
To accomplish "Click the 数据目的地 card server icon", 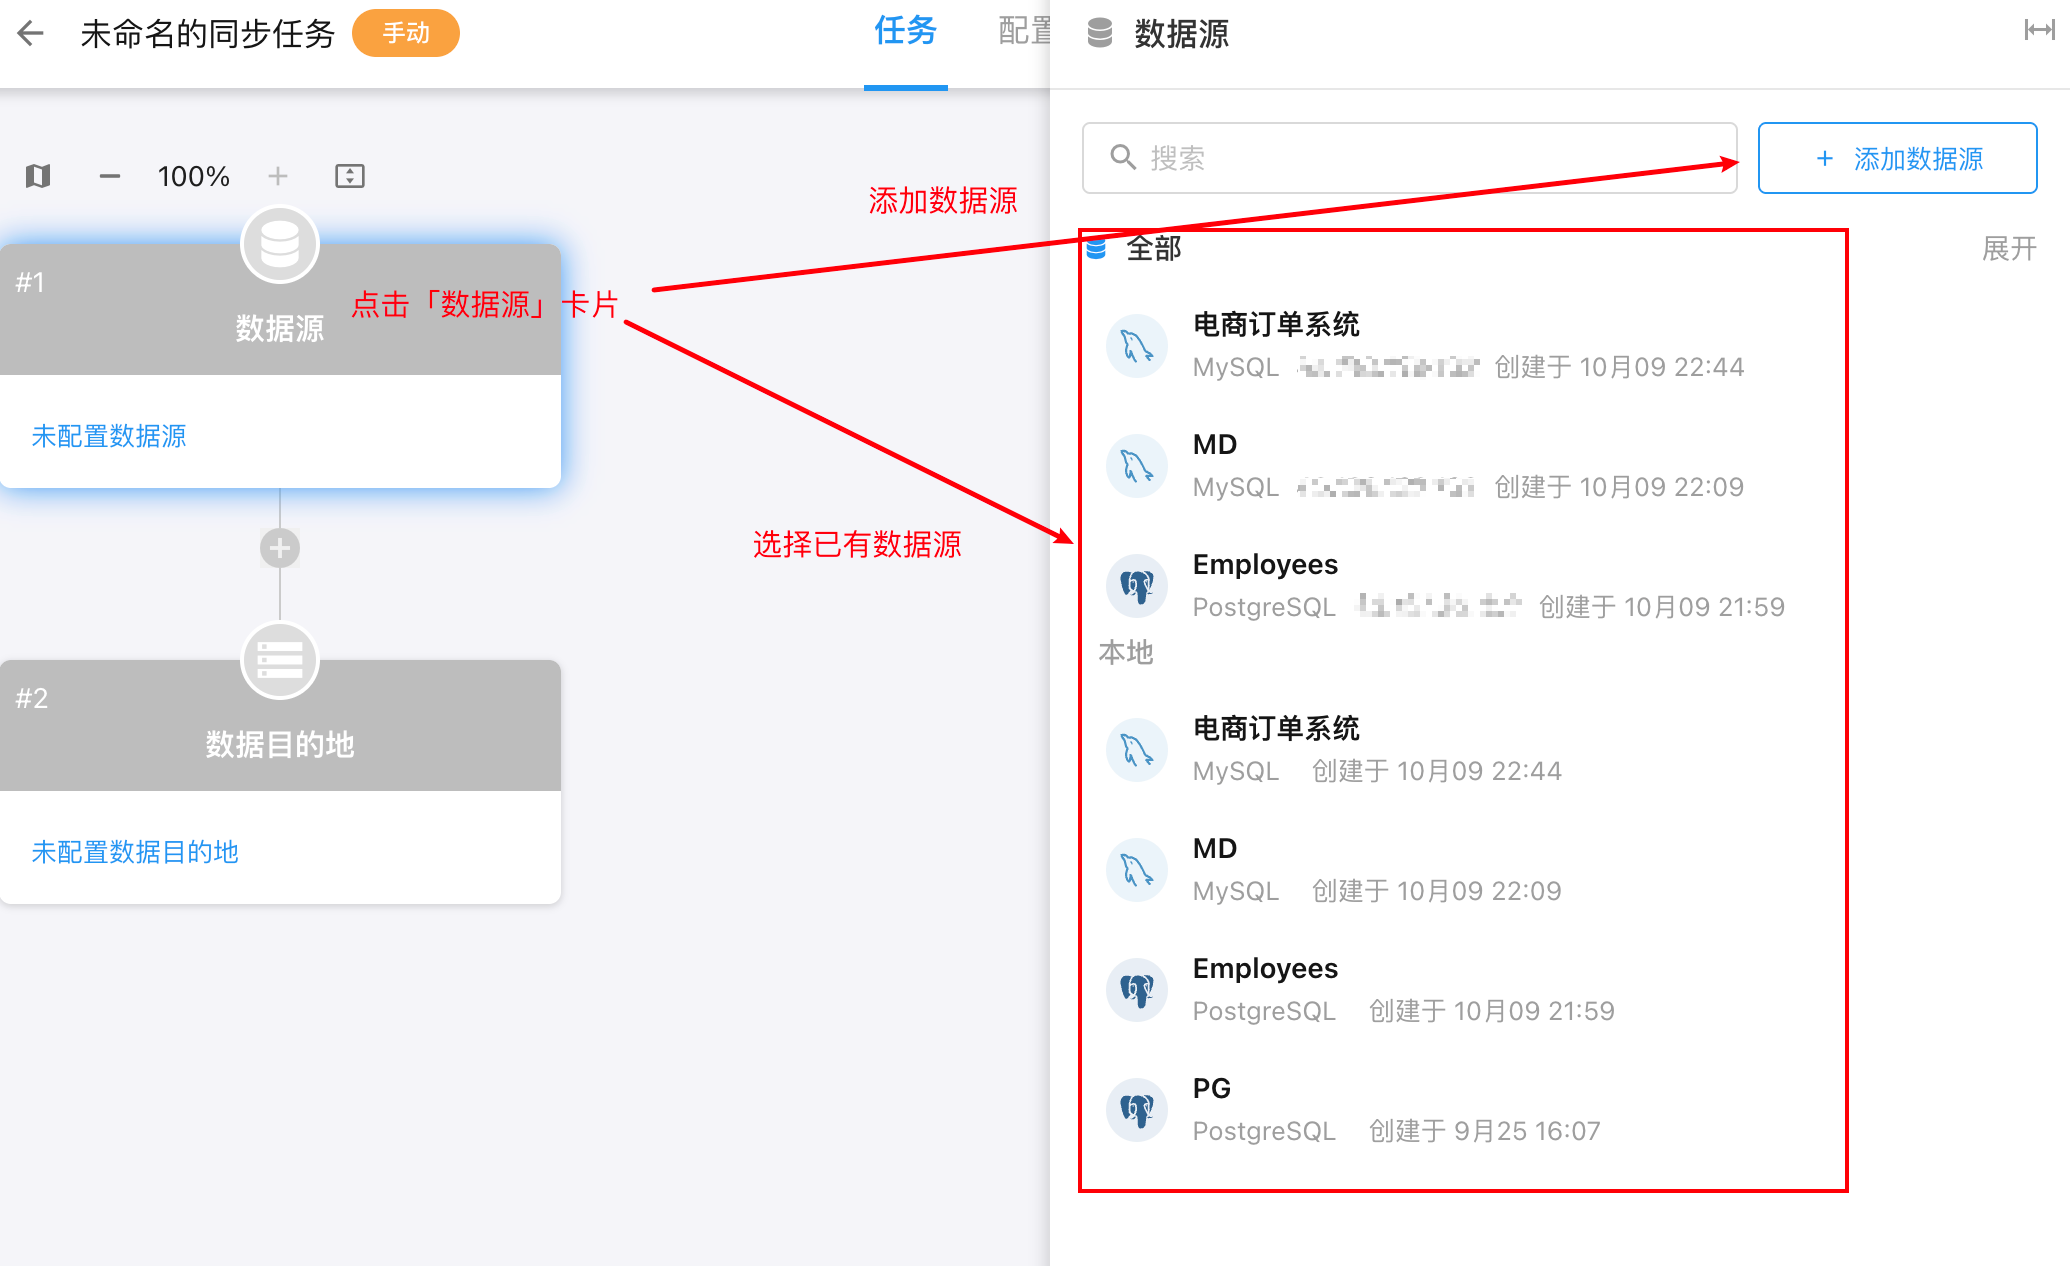I will pos(280,661).
